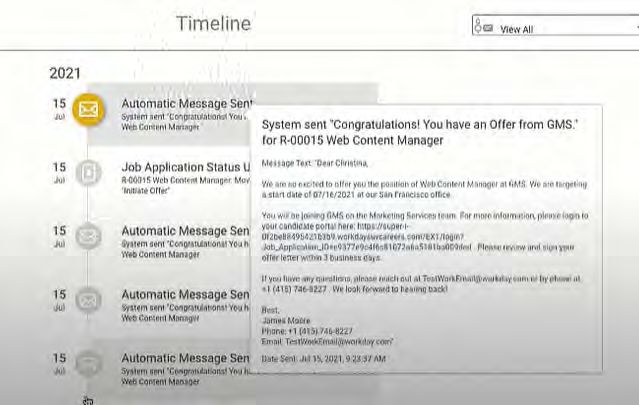This screenshot has height=405, width=639.
Task: Click the "James Moore" sender name
Action: point(286,321)
